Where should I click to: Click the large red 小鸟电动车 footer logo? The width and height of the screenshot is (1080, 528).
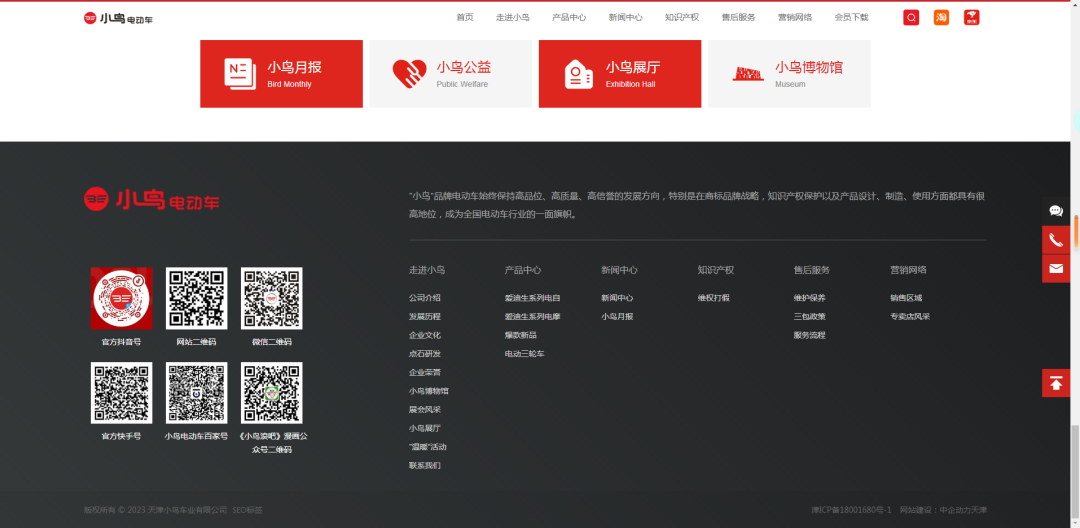coord(152,199)
